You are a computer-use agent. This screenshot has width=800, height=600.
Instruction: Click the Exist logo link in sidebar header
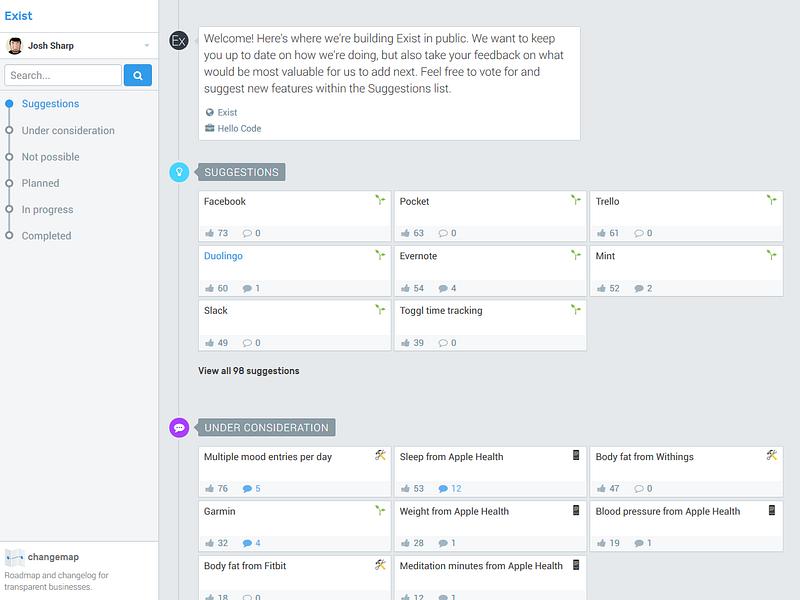[18, 16]
